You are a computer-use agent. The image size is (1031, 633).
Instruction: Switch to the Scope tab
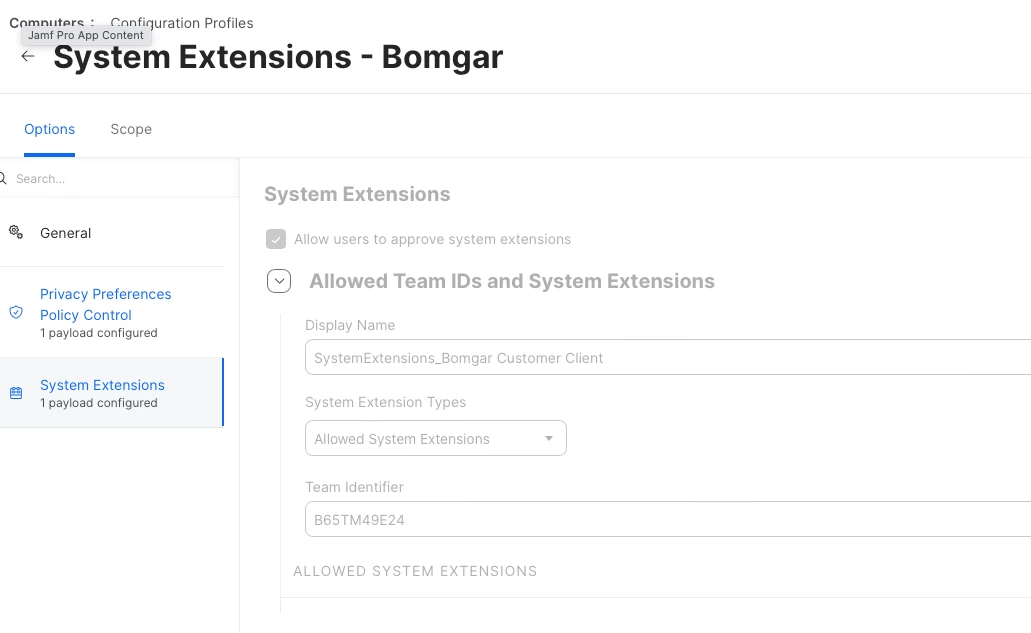click(131, 129)
